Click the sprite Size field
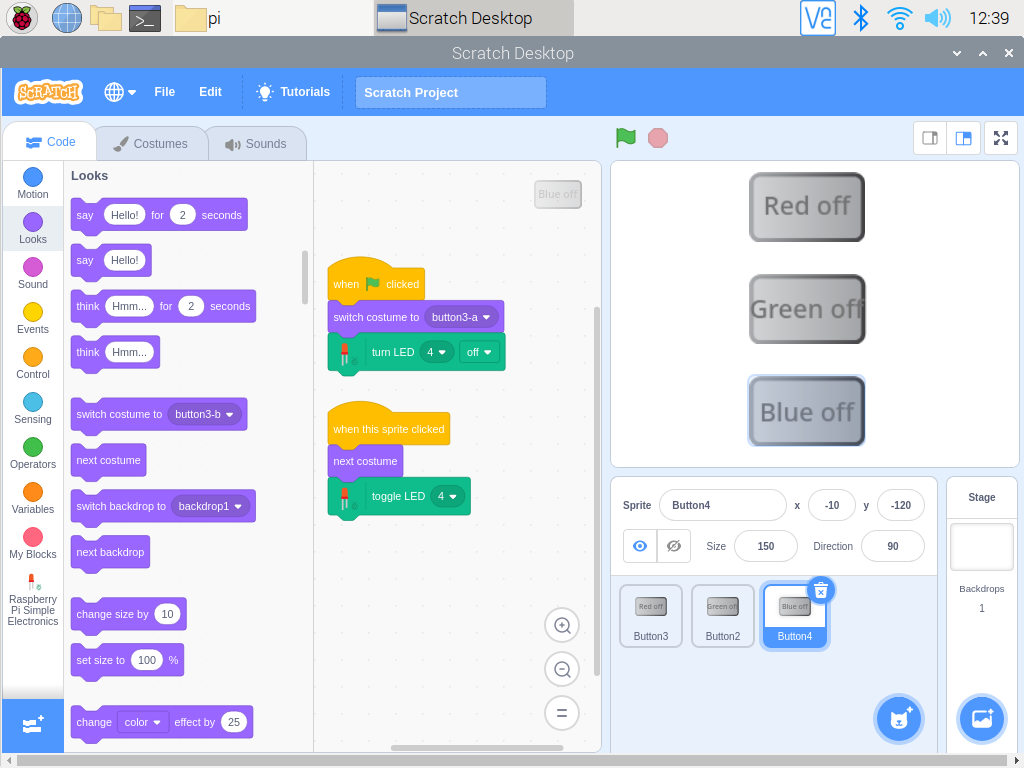 [x=765, y=546]
